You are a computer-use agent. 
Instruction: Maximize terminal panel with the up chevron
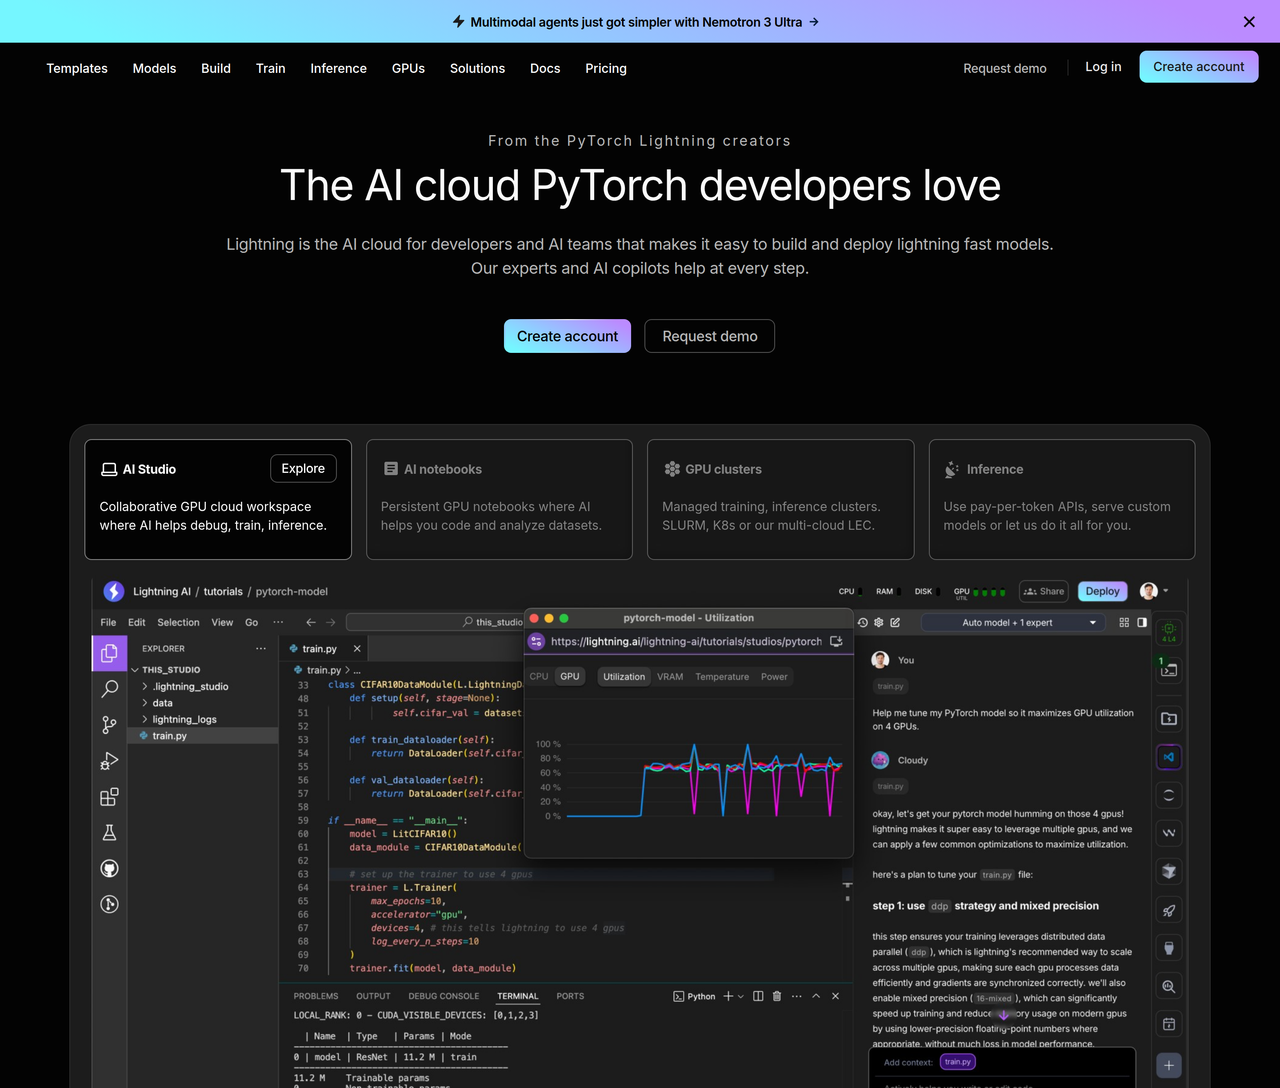[x=816, y=996]
